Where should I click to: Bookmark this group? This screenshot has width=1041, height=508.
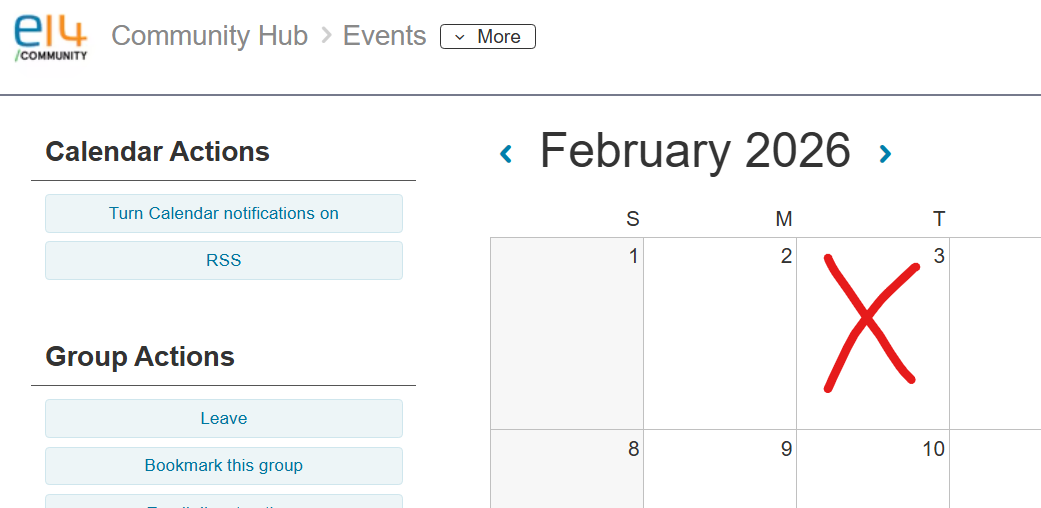coord(224,465)
